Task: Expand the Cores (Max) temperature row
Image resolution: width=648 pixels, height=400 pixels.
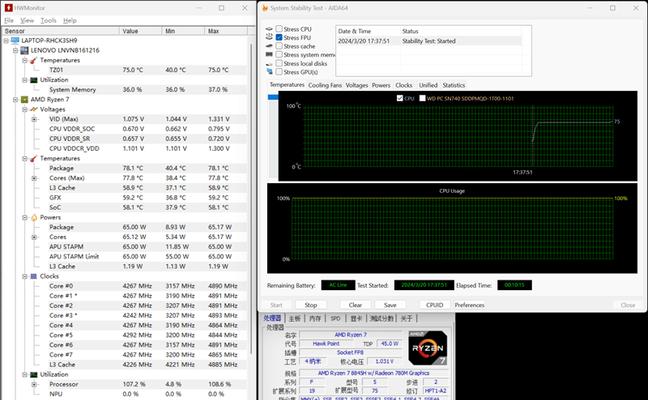Action: point(34,178)
